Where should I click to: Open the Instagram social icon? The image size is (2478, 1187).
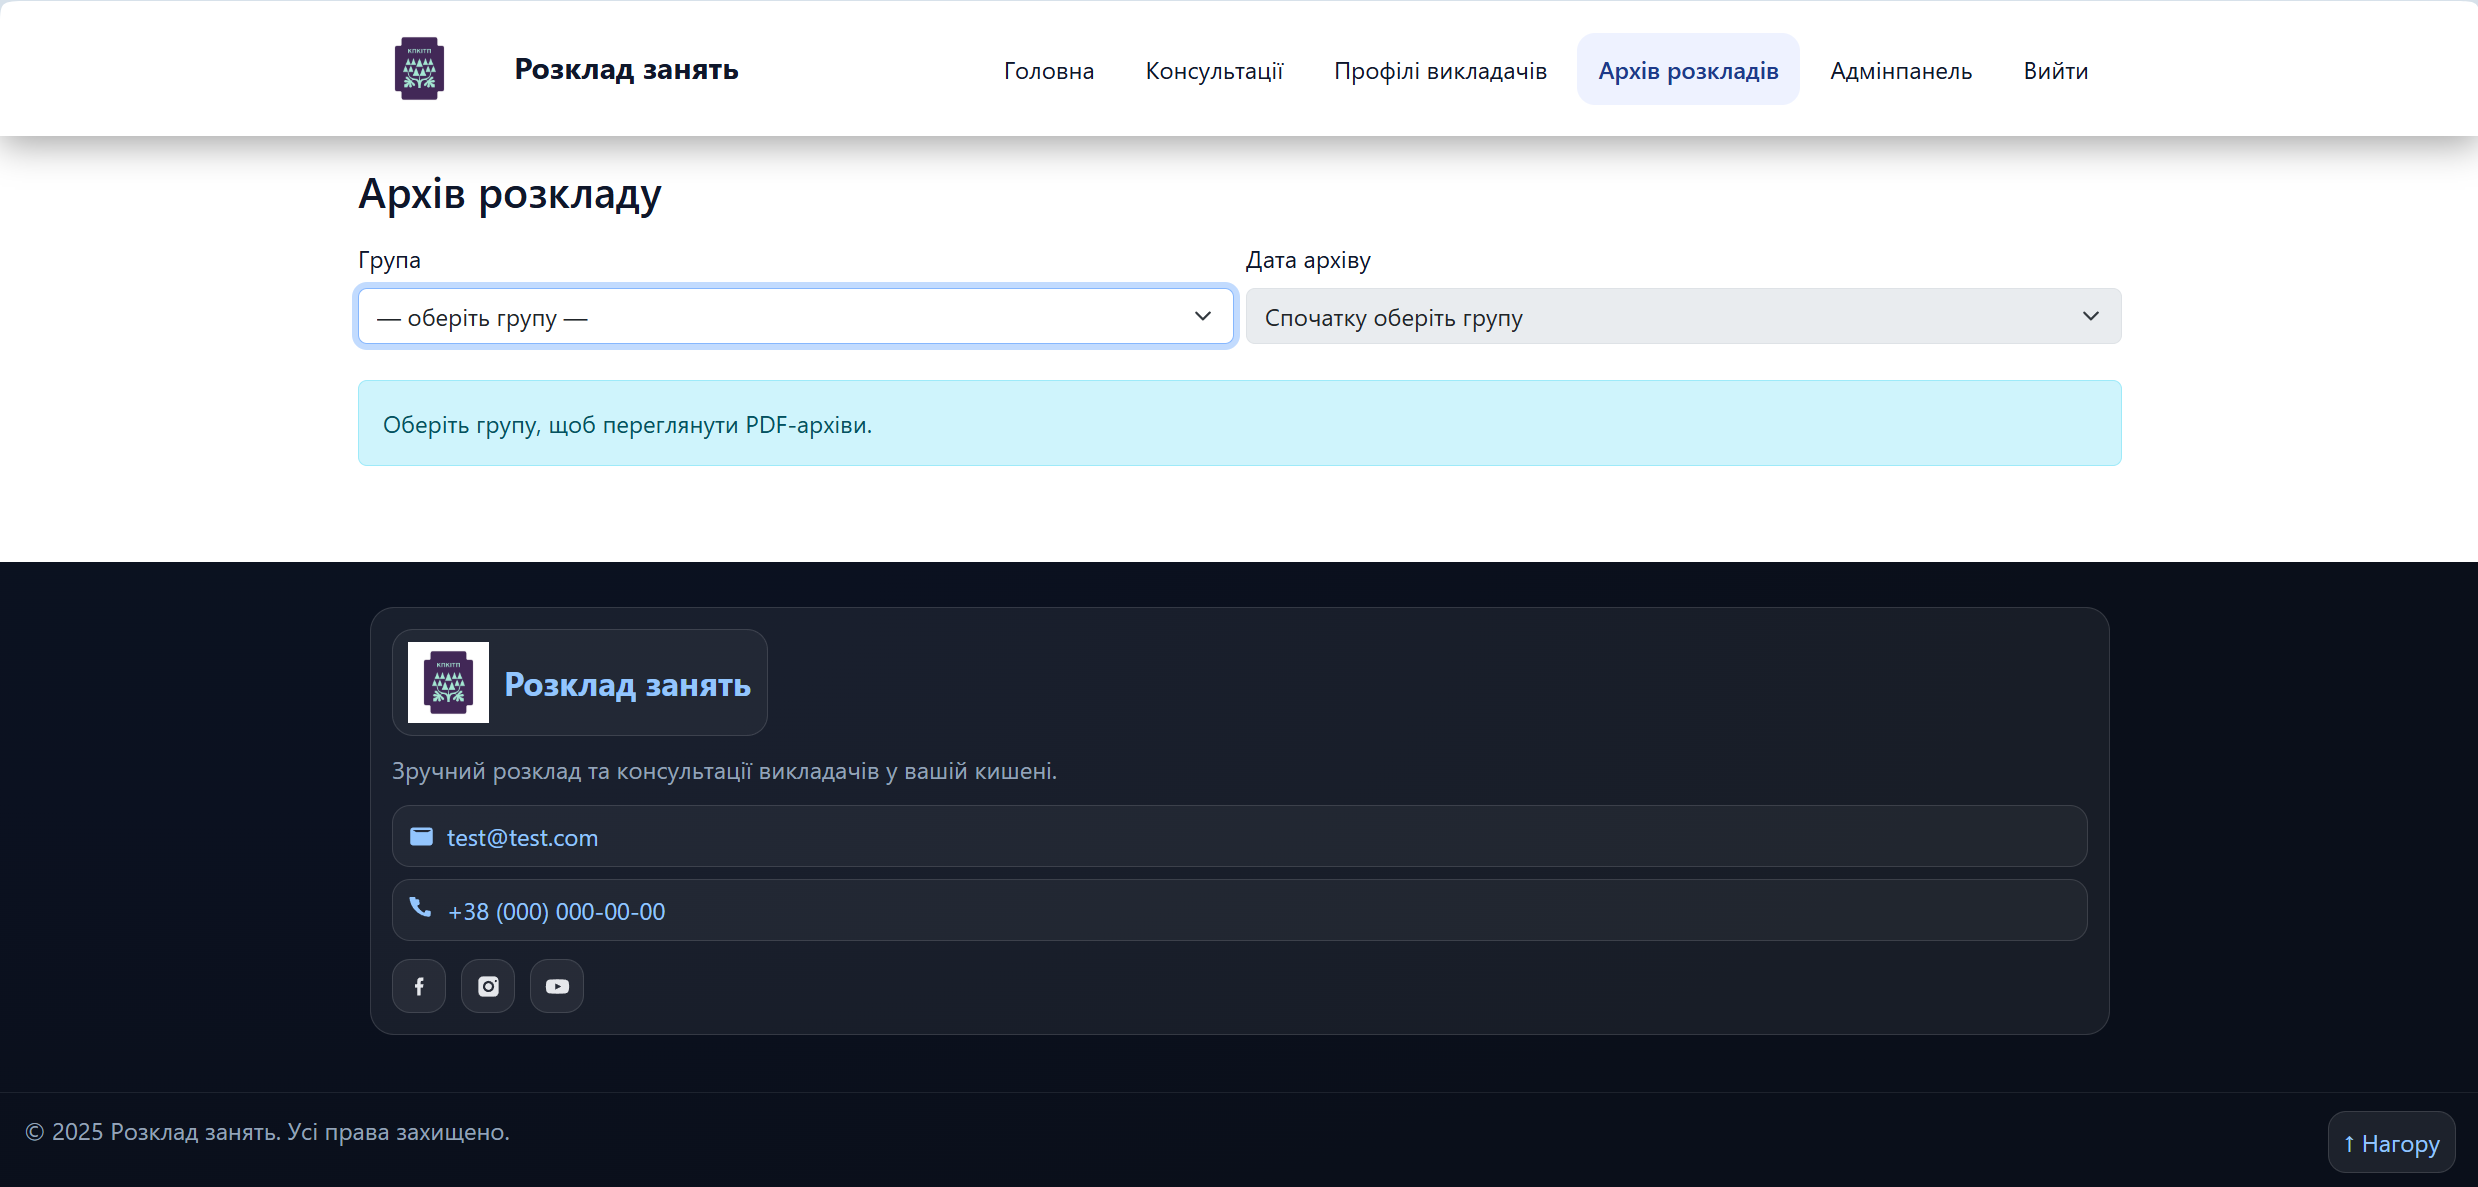point(488,986)
